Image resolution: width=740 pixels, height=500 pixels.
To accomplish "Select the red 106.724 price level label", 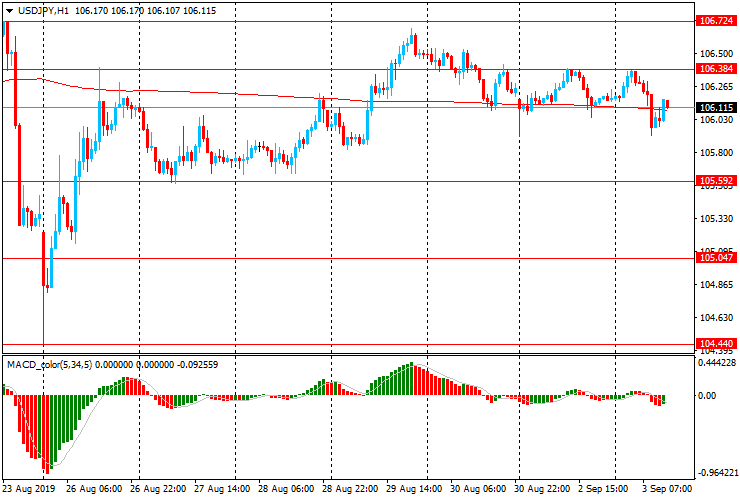I will coord(715,20).
